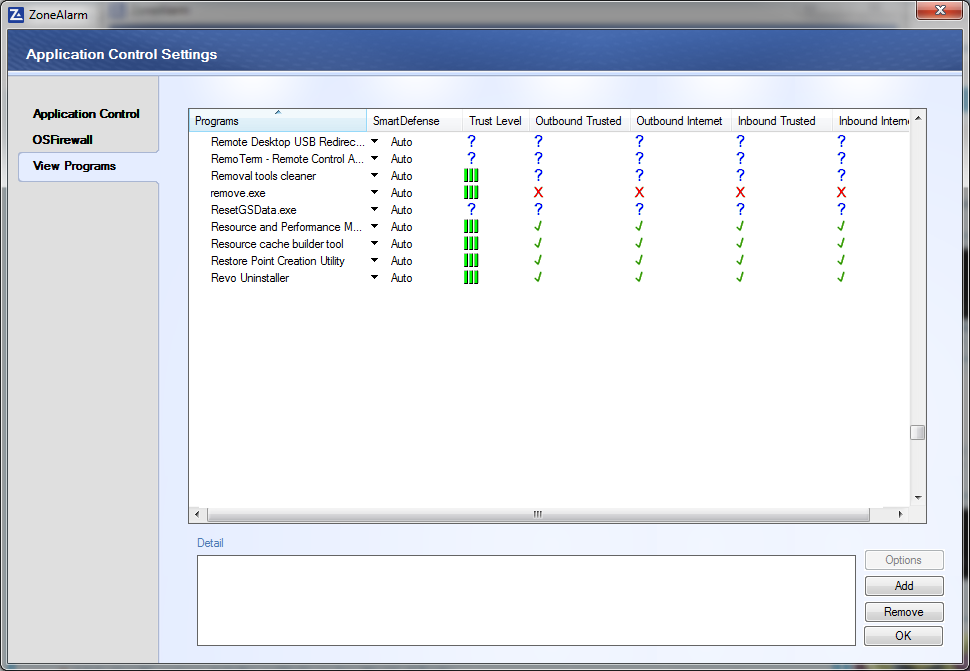Viewport: 970px width, 671px height.
Task: Click Trust Level bars for Removal tools cleaner
Action: pyautogui.click(x=471, y=176)
